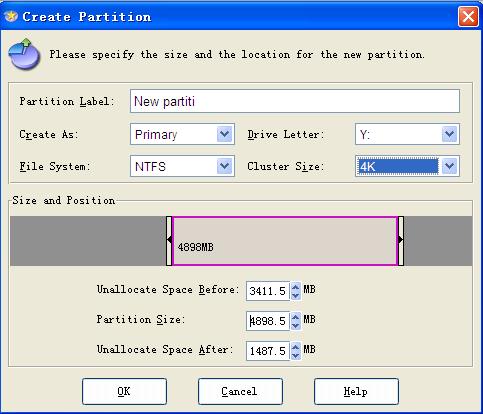Click the Cancel button
Viewport: 483px width, 414px height.
[240, 391]
